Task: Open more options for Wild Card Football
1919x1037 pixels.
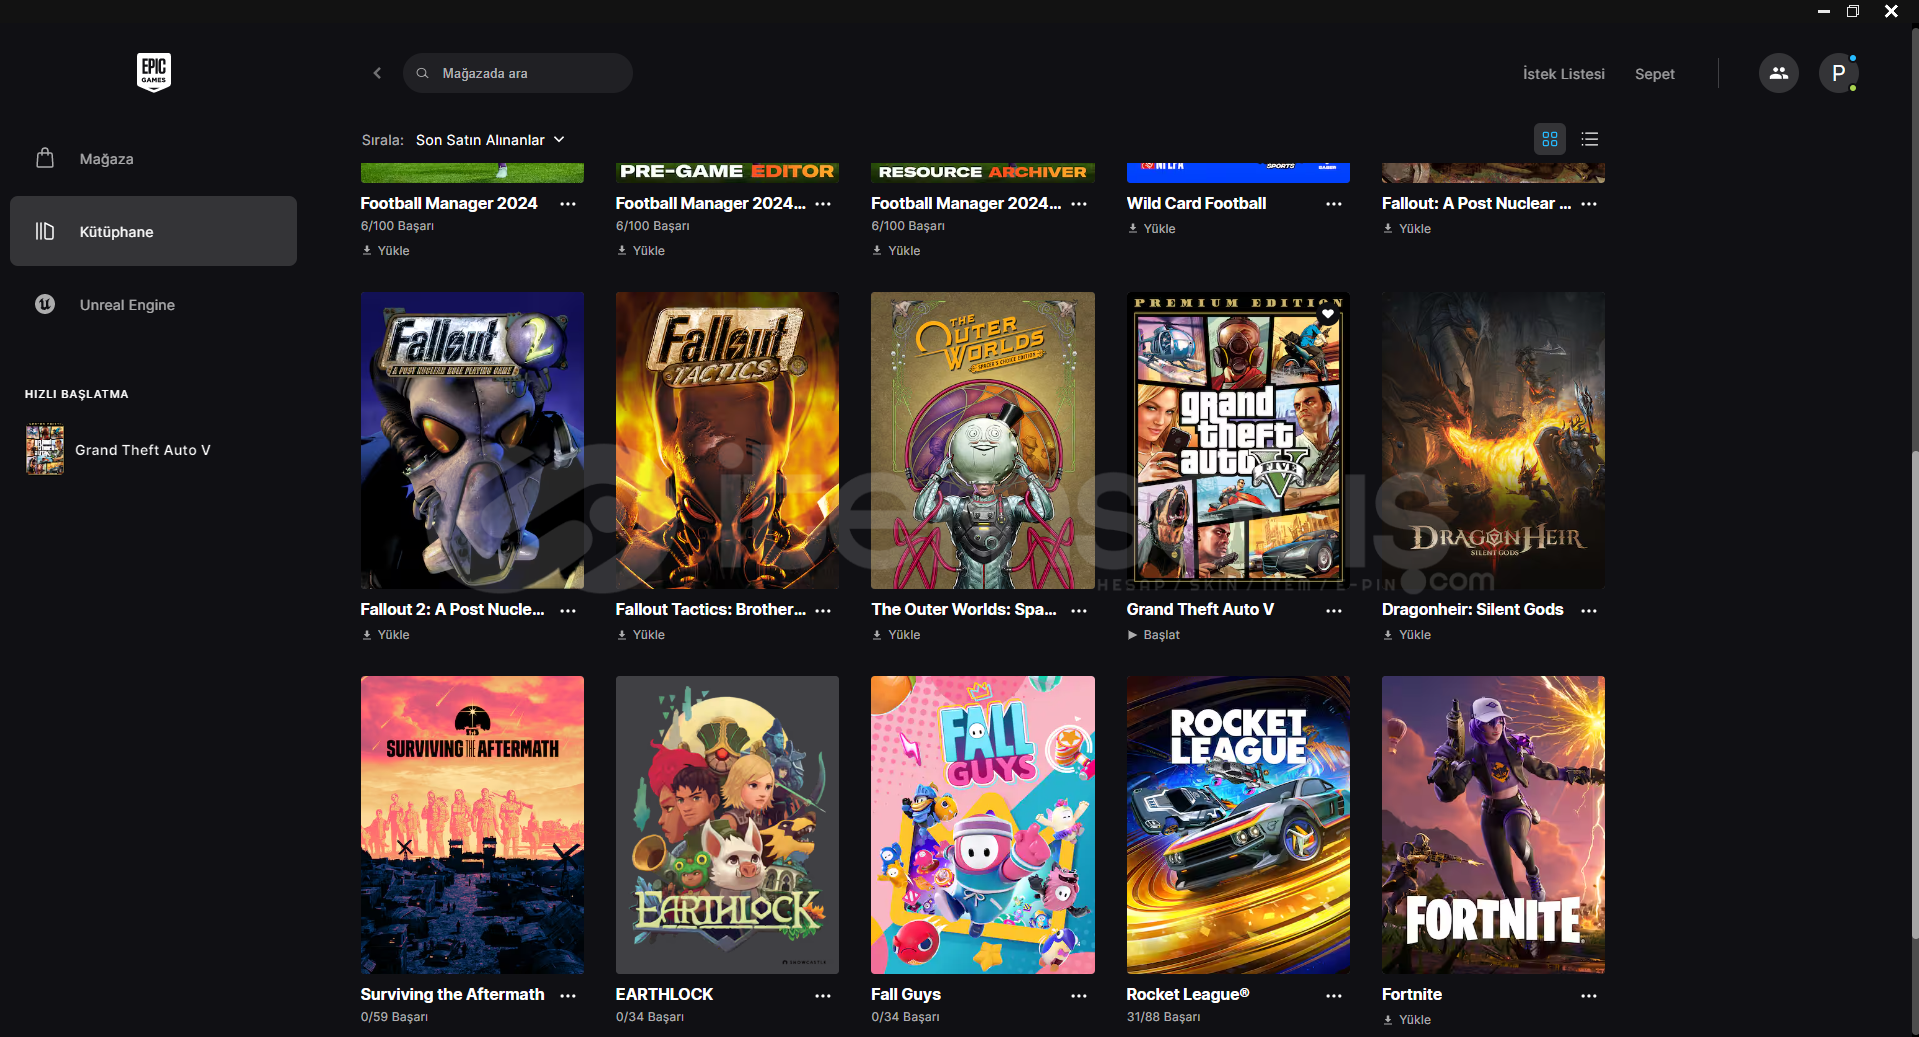Action: (x=1334, y=204)
